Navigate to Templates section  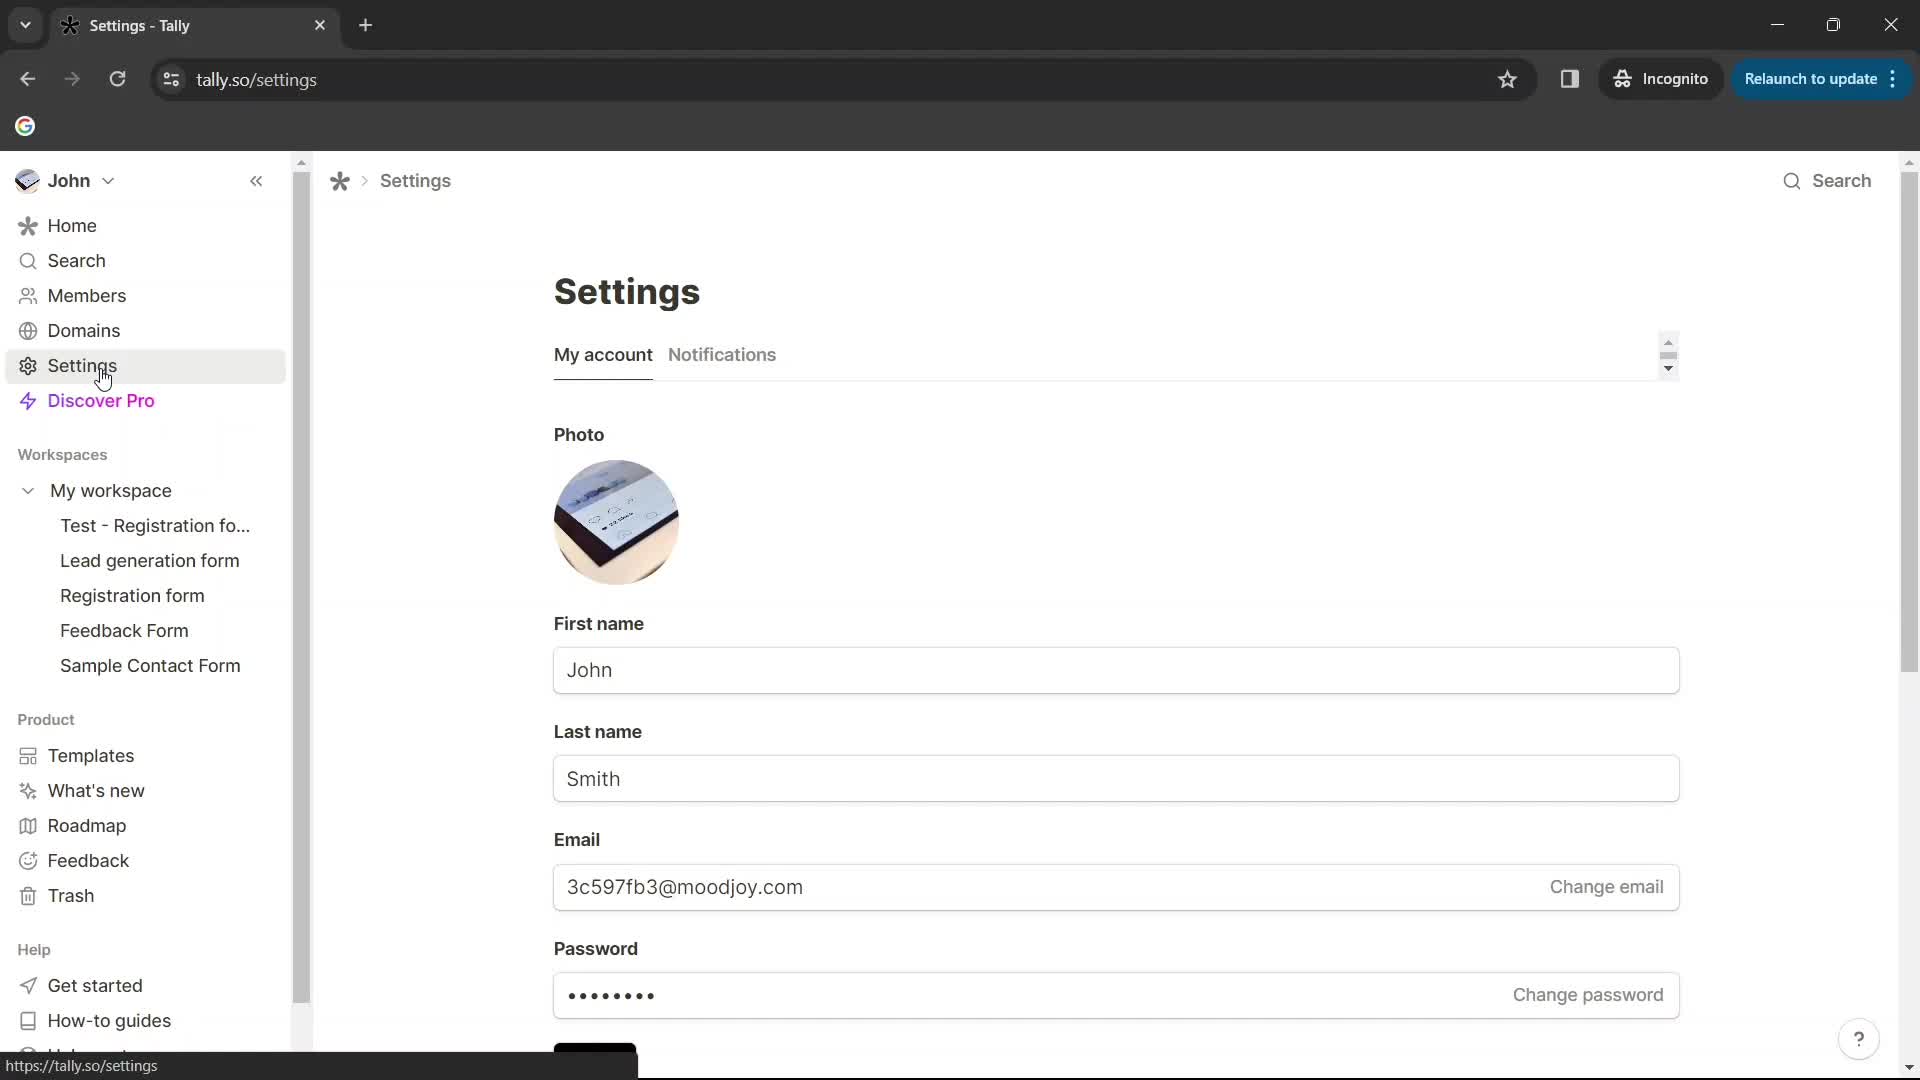coord(91,754)
